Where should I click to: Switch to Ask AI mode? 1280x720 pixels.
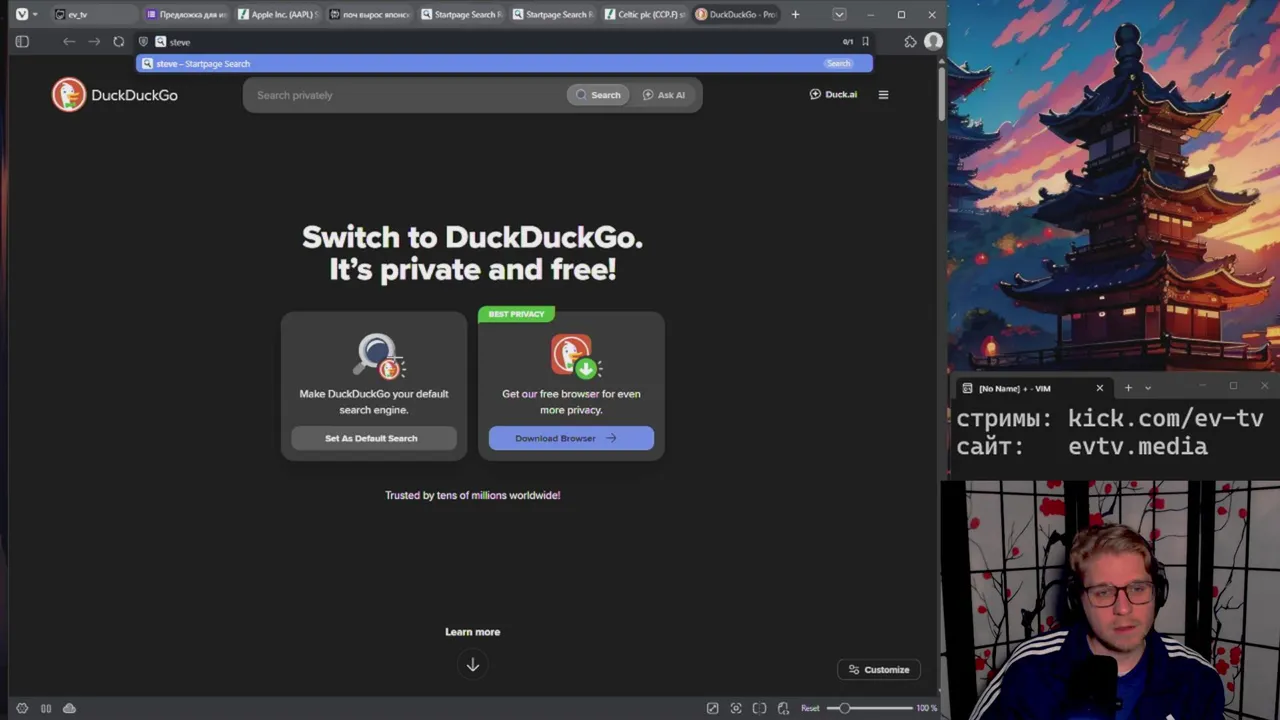click(664, 95)
